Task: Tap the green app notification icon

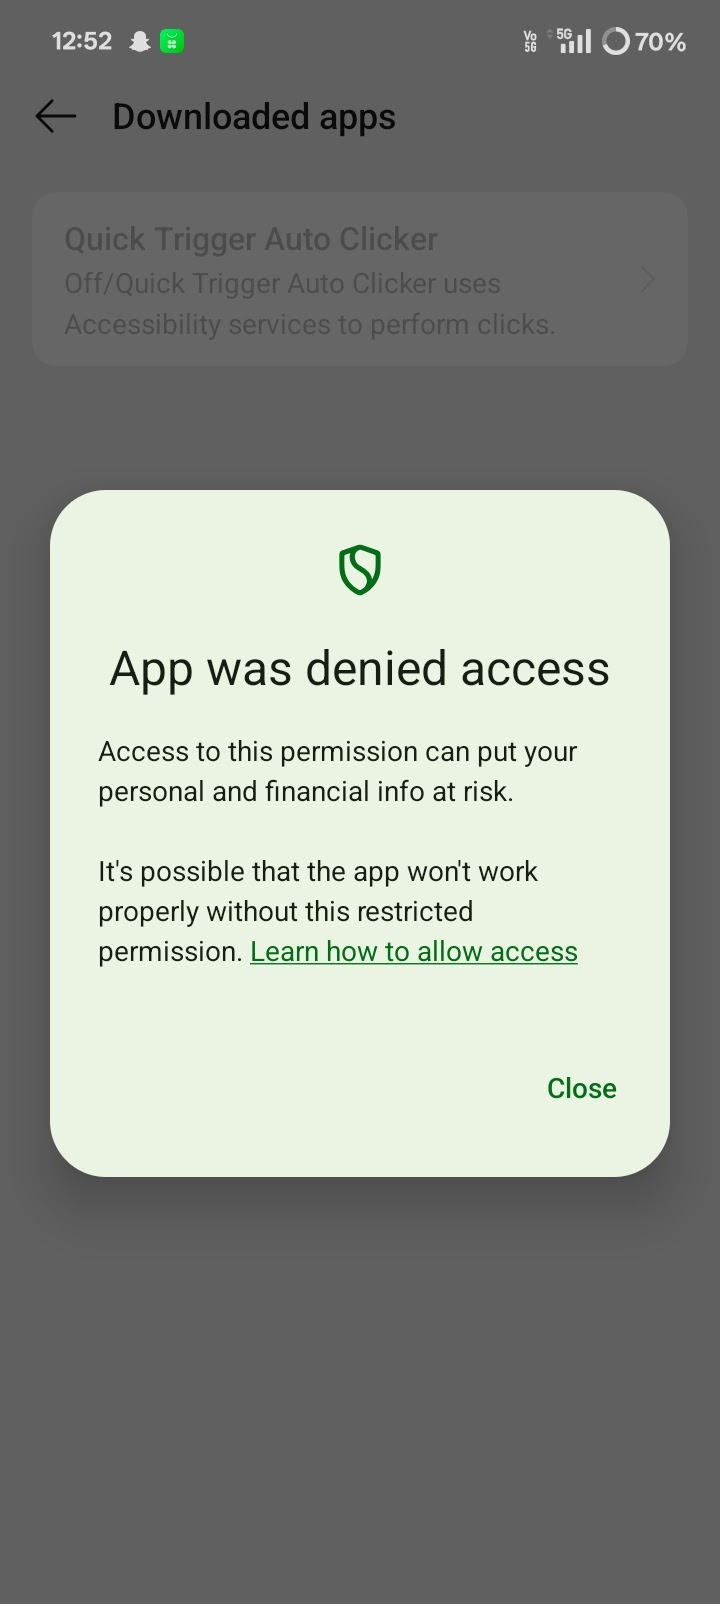Action: point(172,42)
